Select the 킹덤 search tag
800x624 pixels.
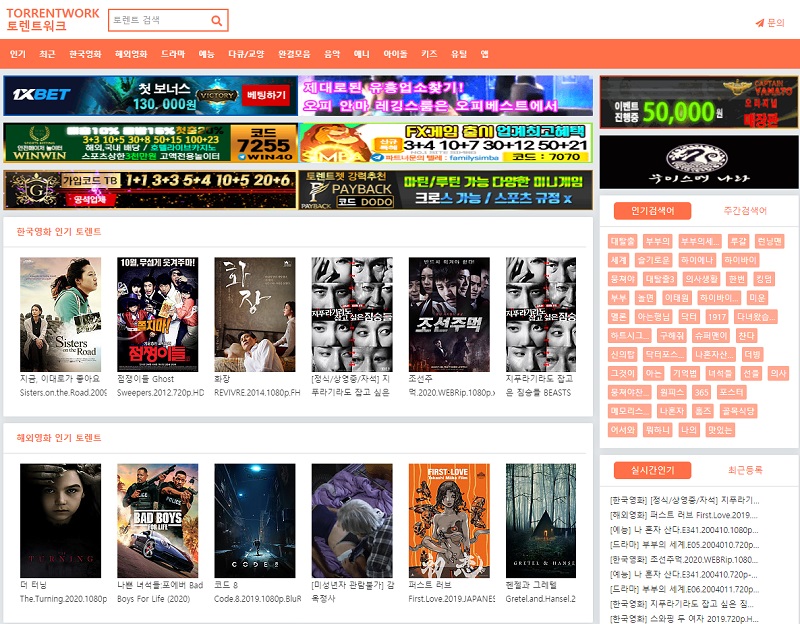point(764,279)
